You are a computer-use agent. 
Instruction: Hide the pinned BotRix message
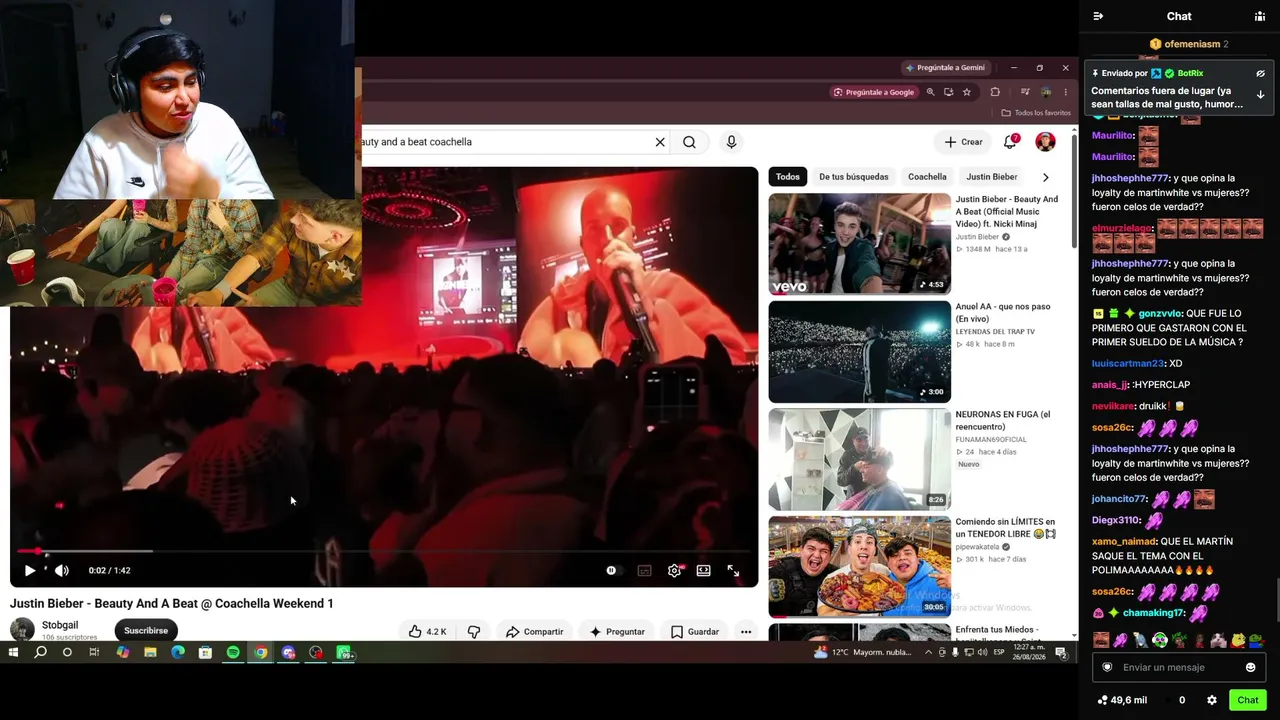[x=1260, y=73]
